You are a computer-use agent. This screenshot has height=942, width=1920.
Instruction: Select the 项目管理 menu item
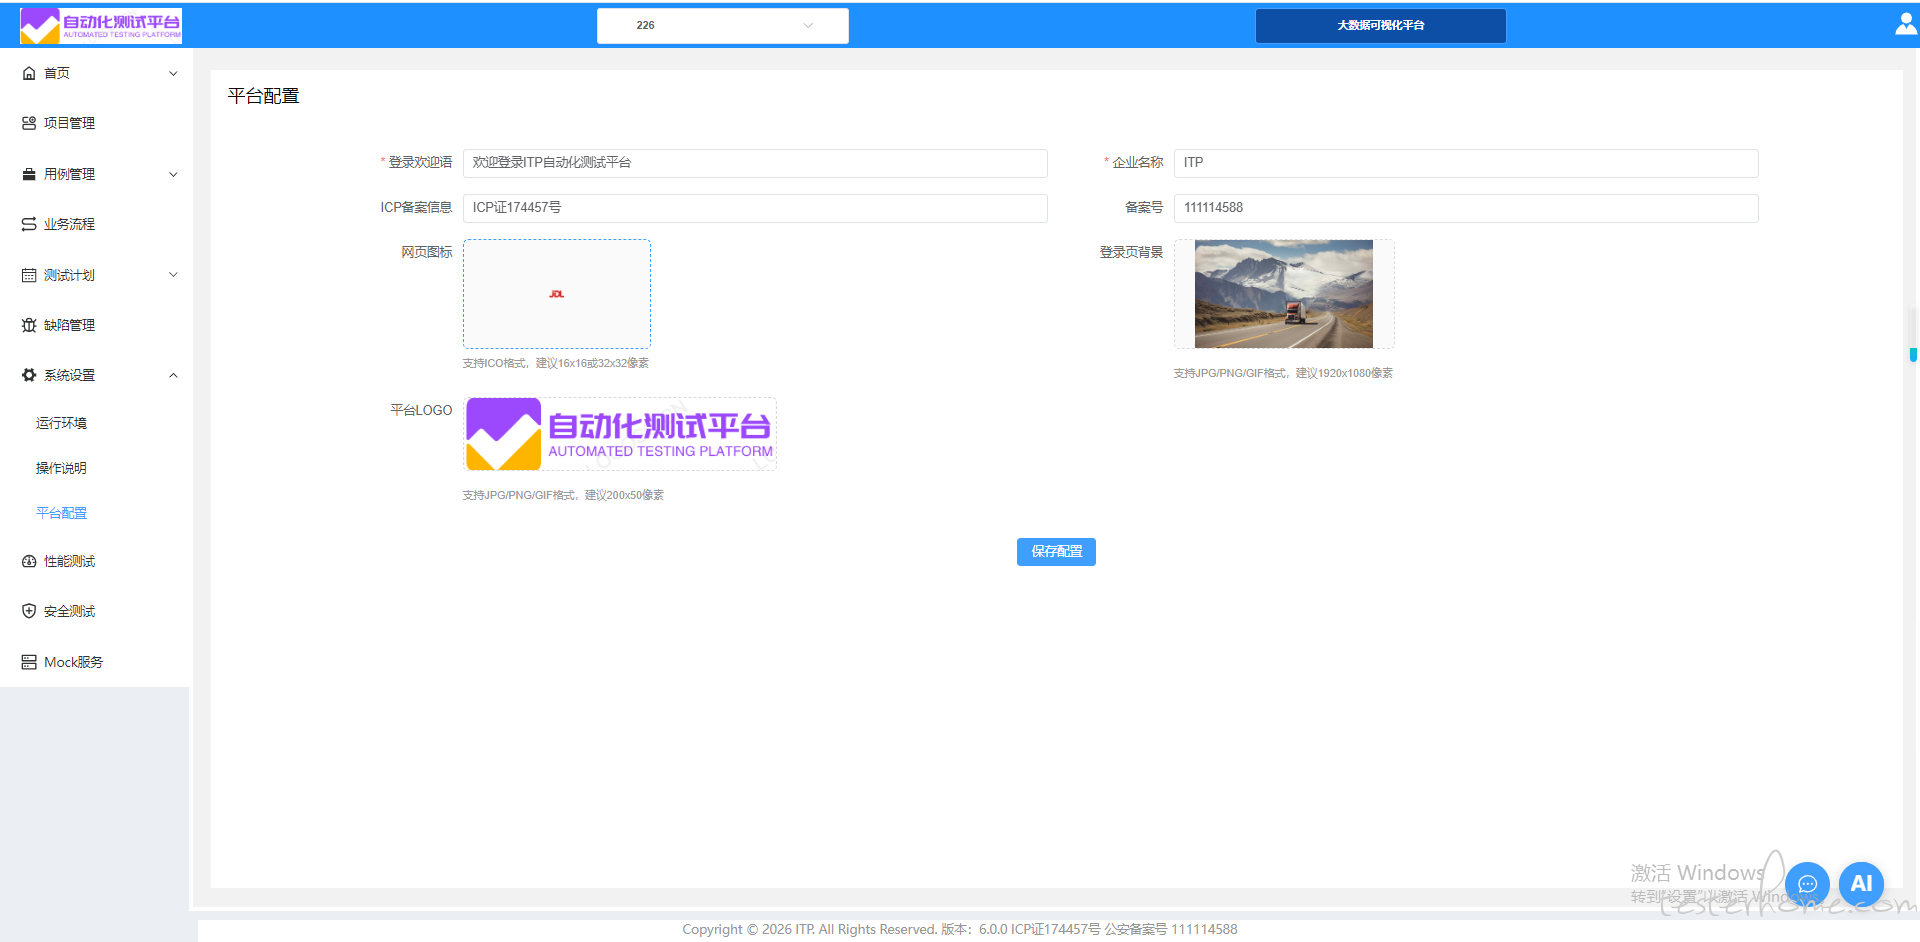pyautogui.click(x=69, y=123)
